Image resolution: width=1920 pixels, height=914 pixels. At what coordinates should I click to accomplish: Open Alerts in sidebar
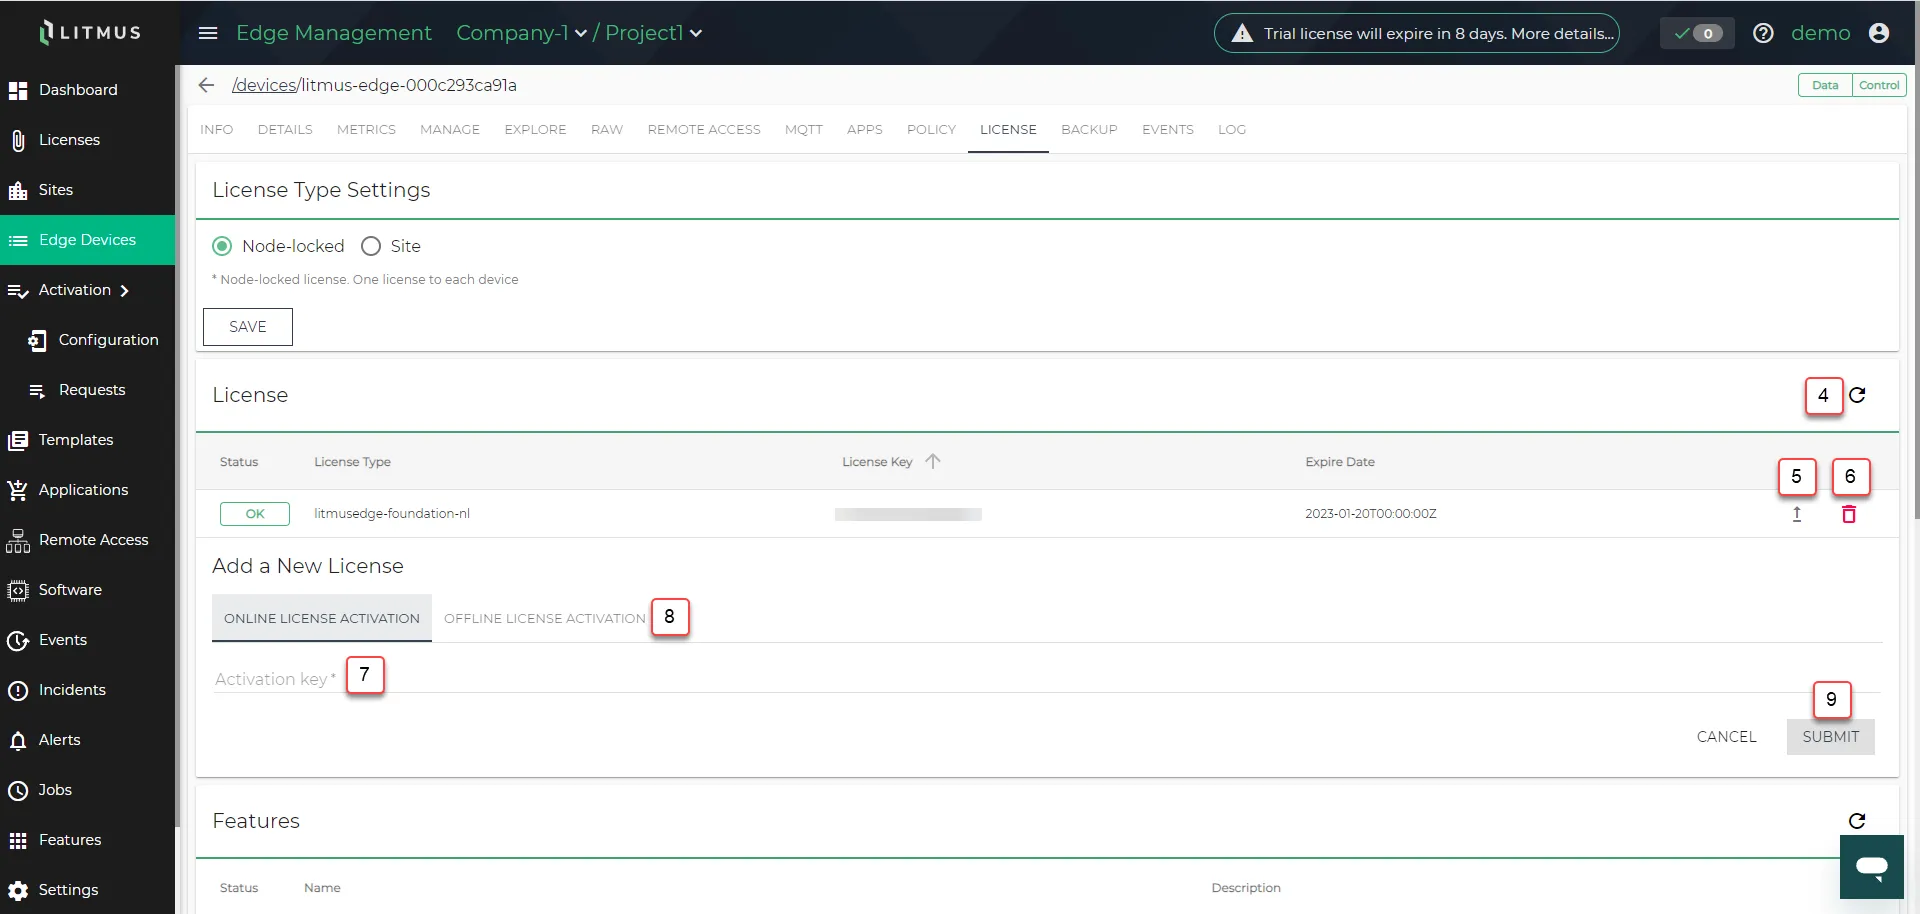coord(87,740)
